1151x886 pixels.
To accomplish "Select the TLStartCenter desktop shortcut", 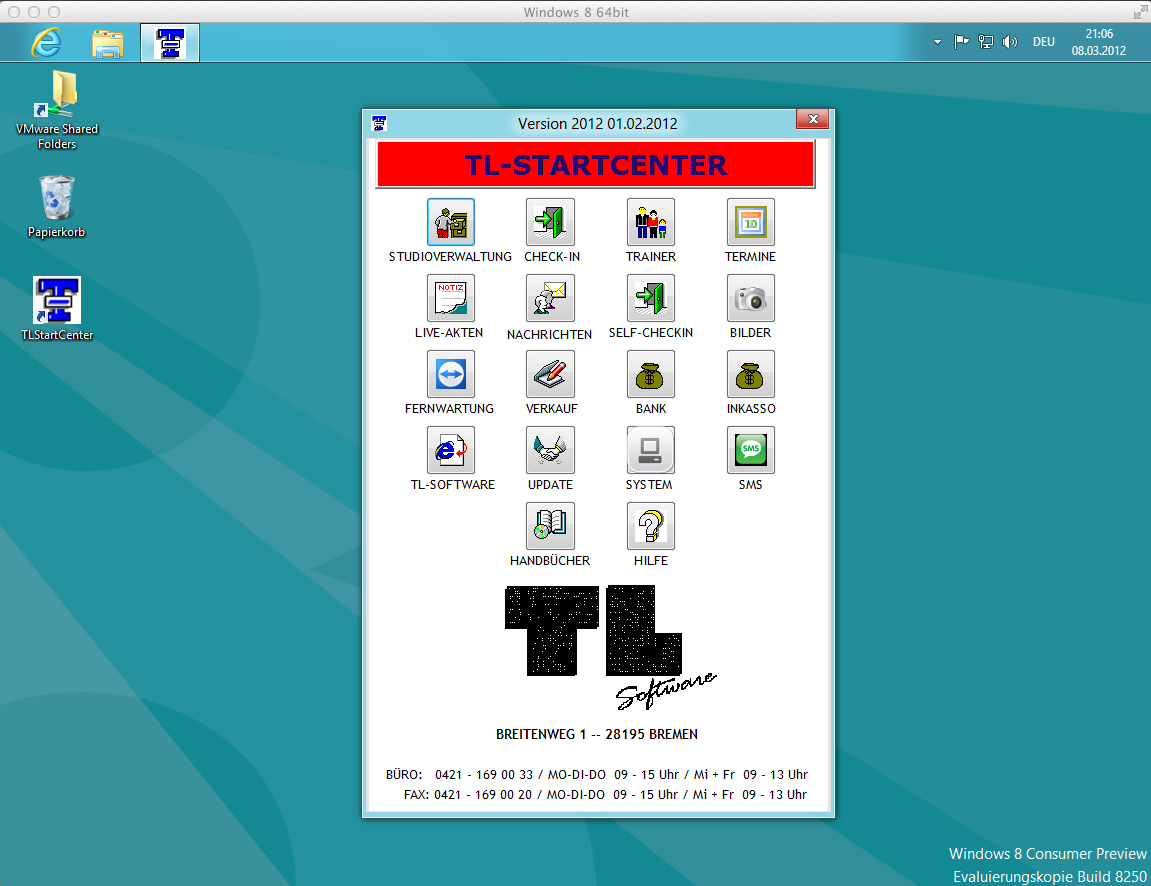I will click(x=57, y=309).
